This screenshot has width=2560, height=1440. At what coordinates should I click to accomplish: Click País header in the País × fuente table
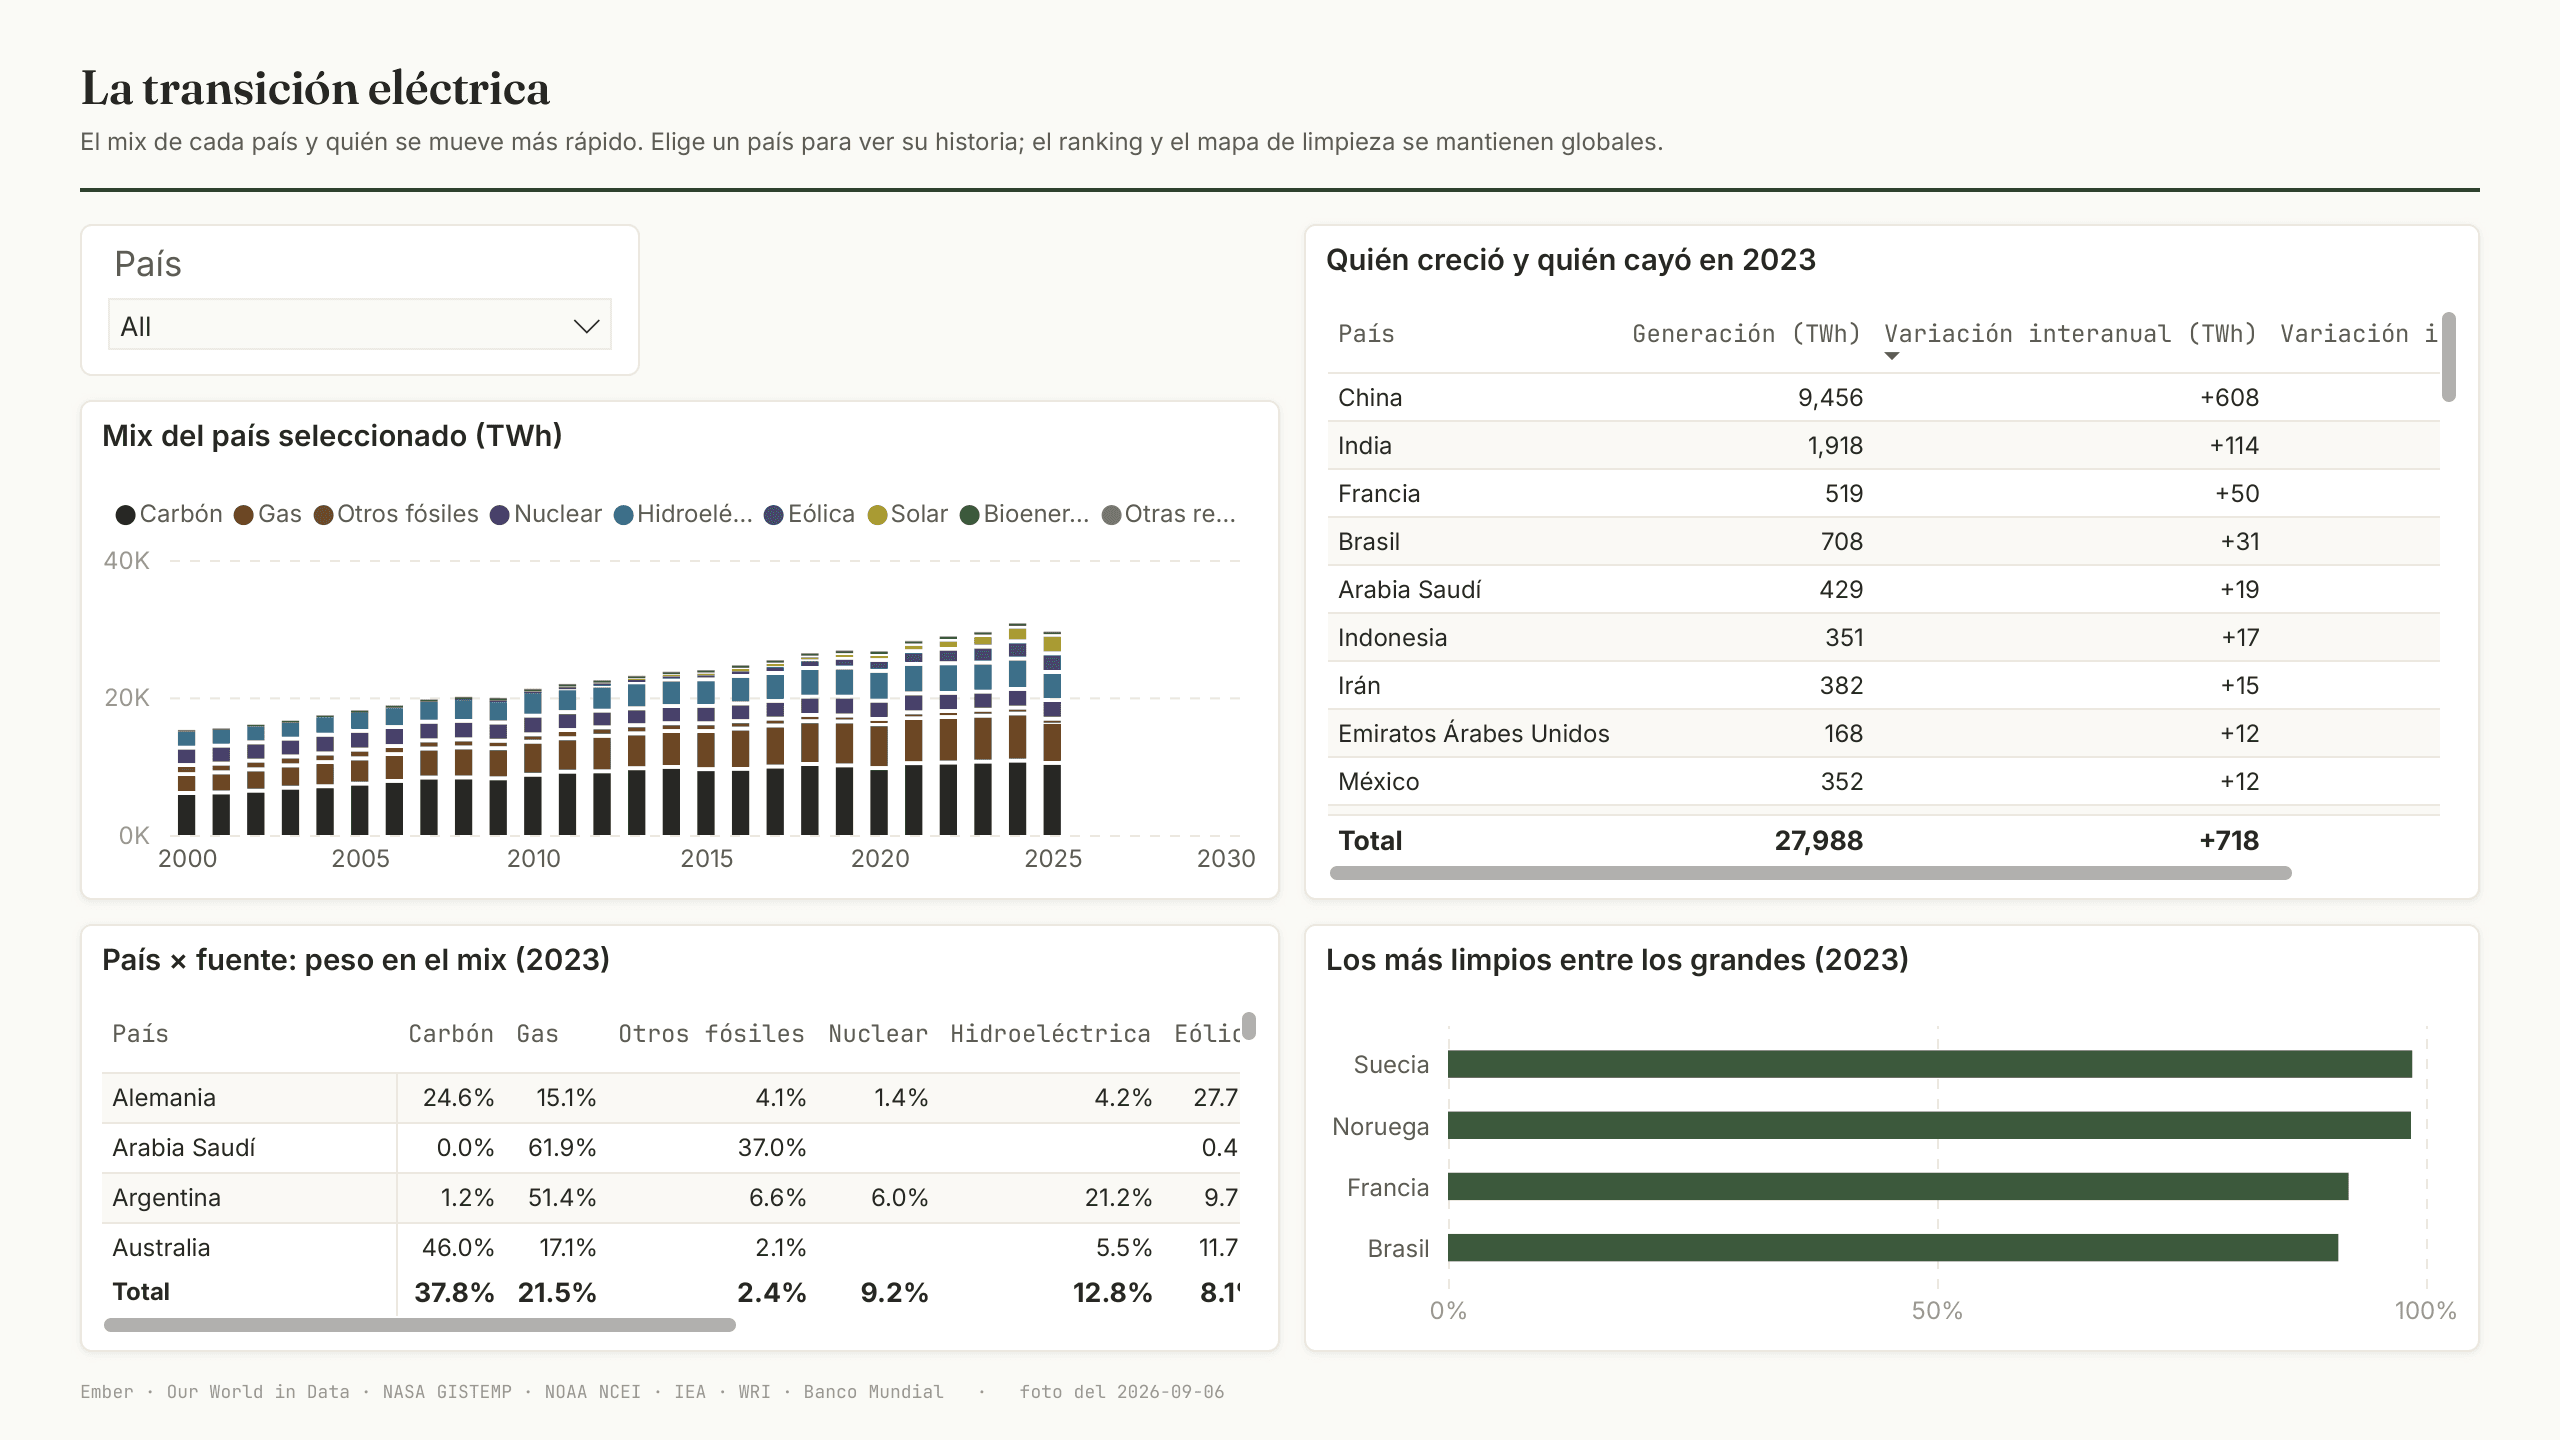(140, 1034)
